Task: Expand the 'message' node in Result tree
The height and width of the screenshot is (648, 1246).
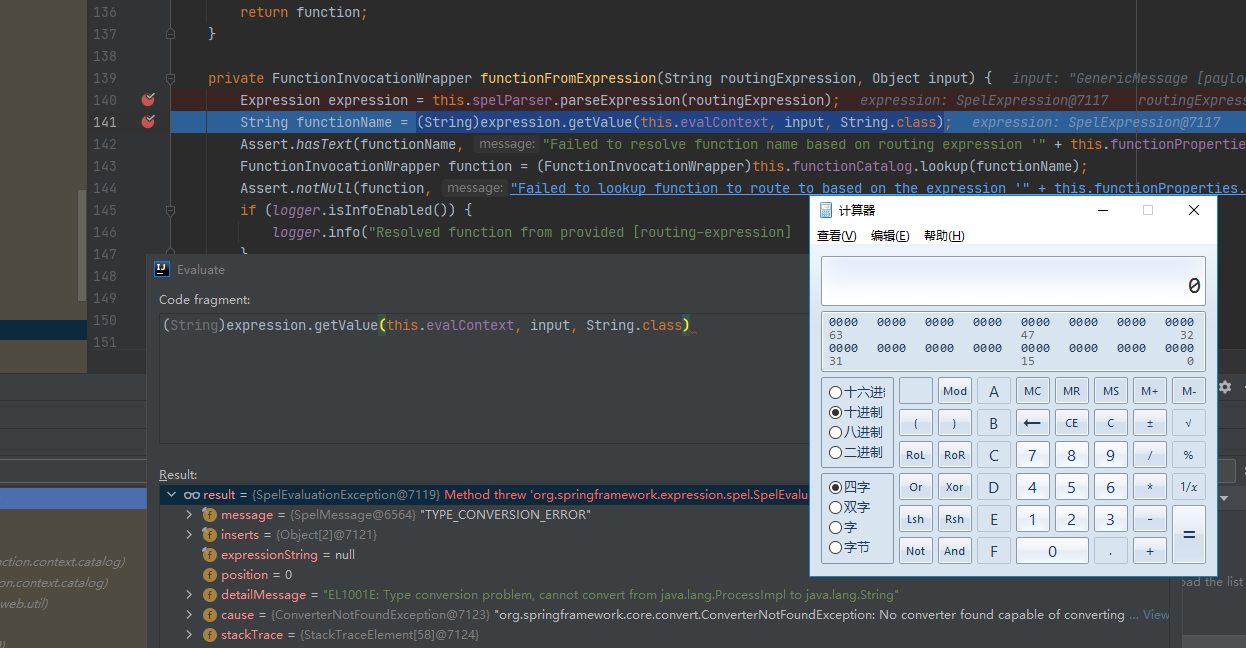Action: click(x=190, y=515)
